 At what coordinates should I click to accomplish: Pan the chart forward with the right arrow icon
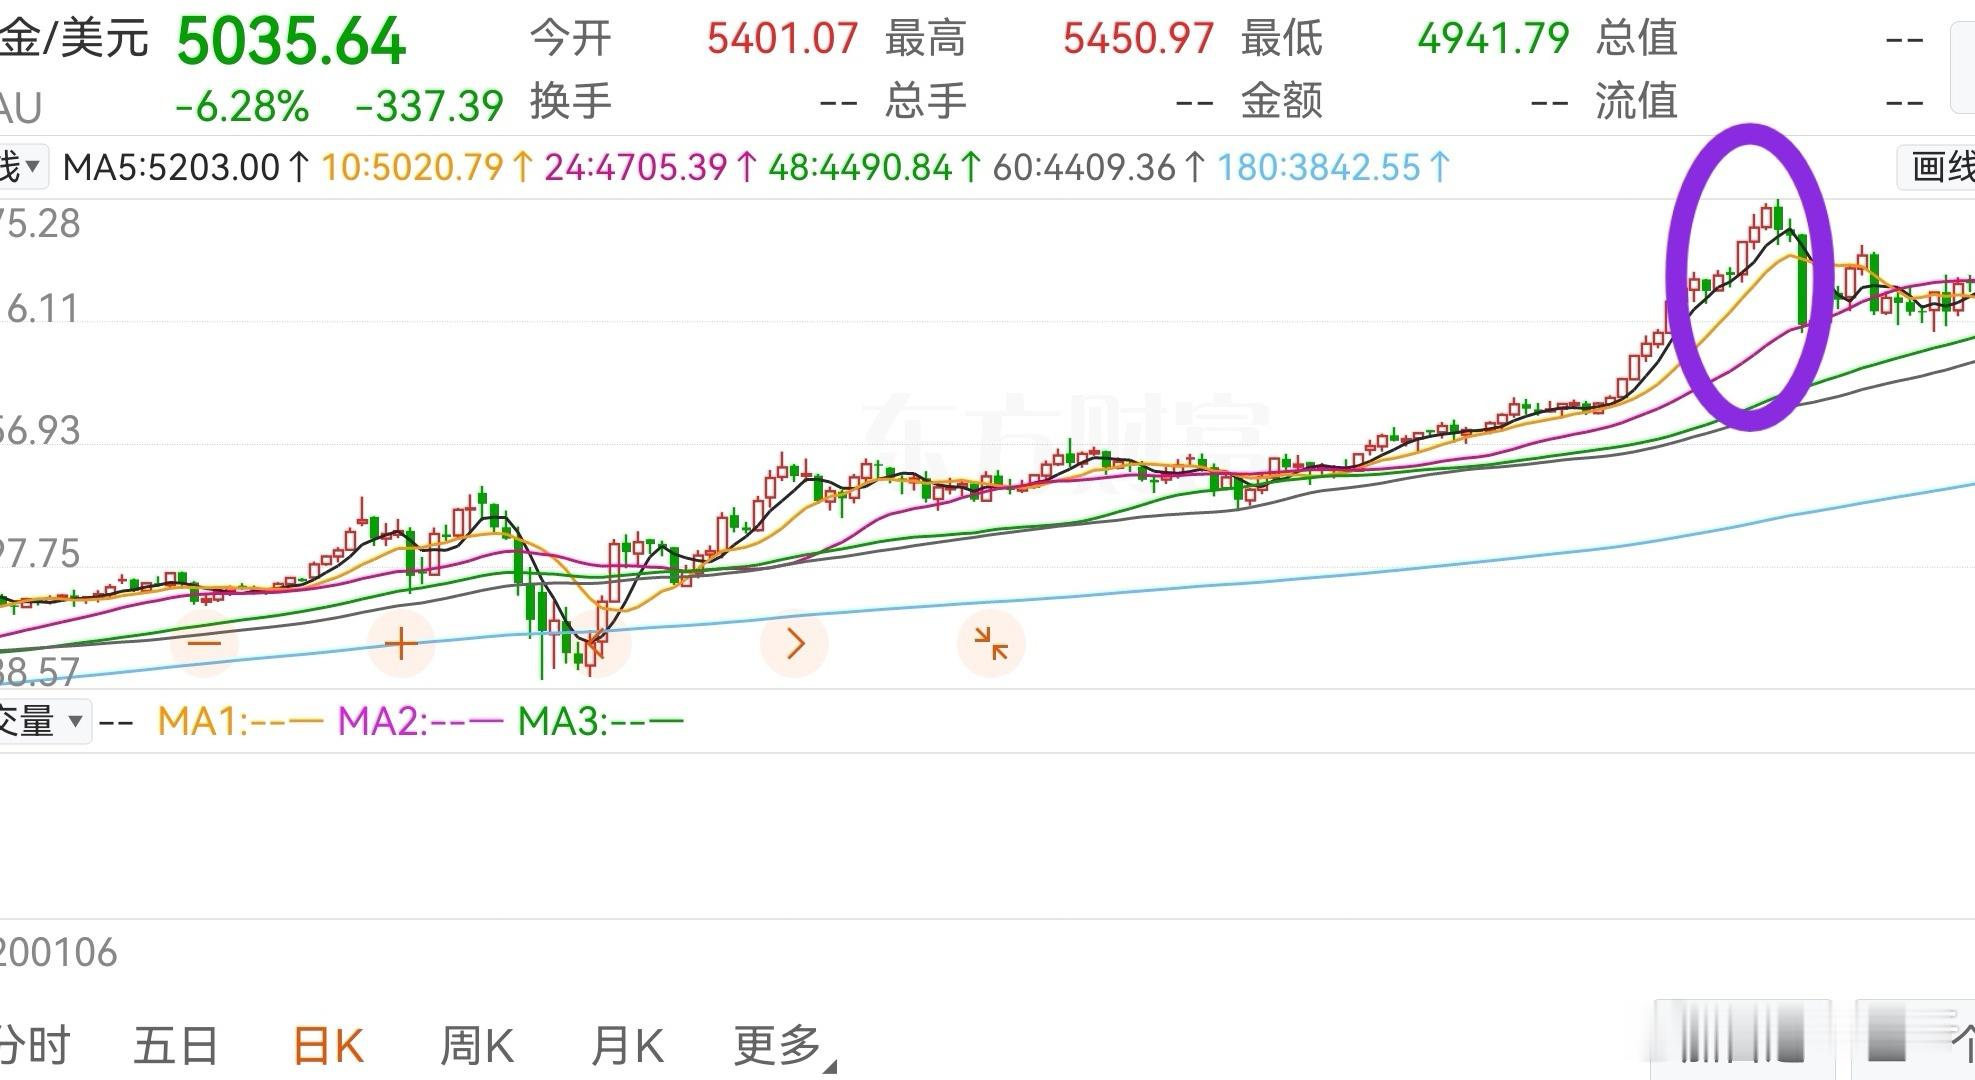click(x=795, y=643)
